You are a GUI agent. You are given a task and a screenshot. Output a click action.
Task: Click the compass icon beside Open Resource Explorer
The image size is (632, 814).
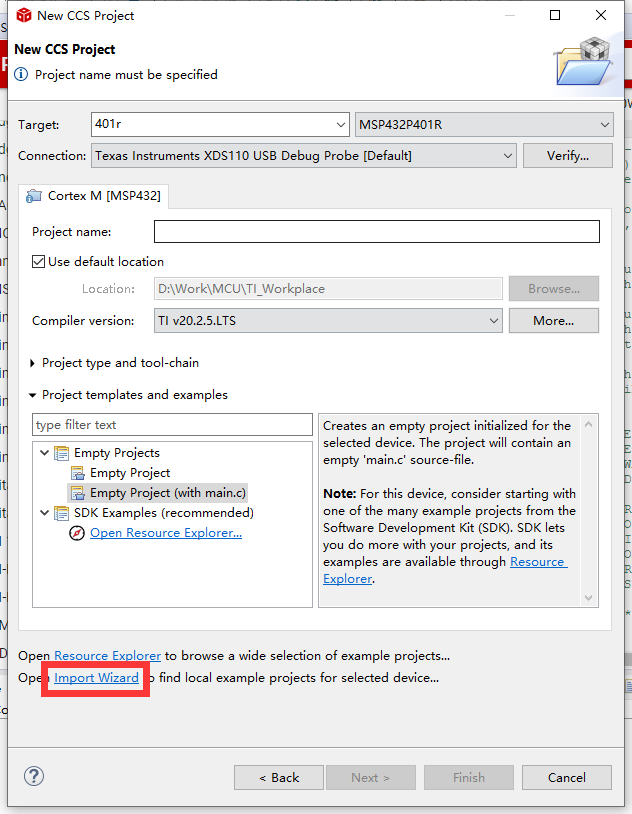77,533
